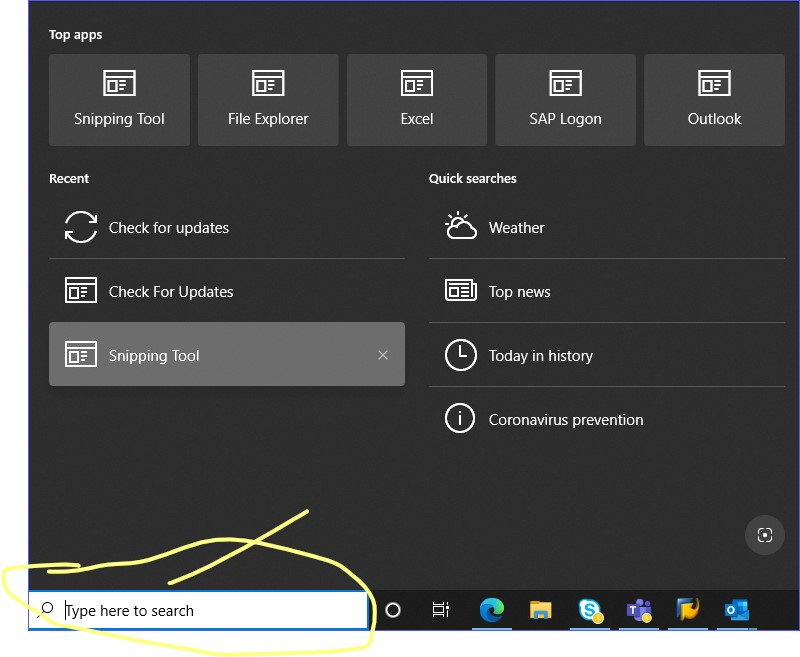Open SAP Logon tile
The image size is (800, 657).
pyautogui.click(x=565, y=100)
